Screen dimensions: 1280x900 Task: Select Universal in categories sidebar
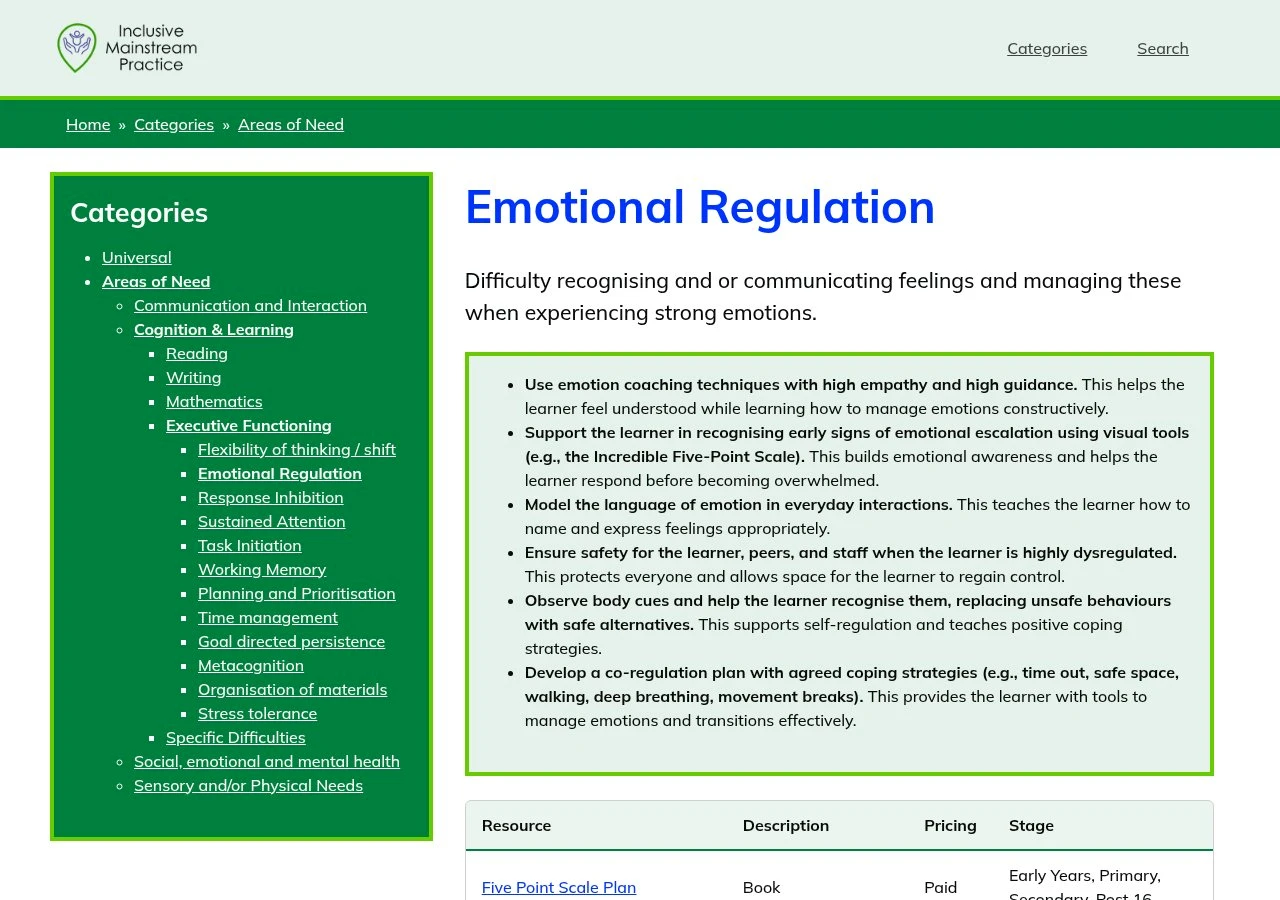tap(137, 257)
